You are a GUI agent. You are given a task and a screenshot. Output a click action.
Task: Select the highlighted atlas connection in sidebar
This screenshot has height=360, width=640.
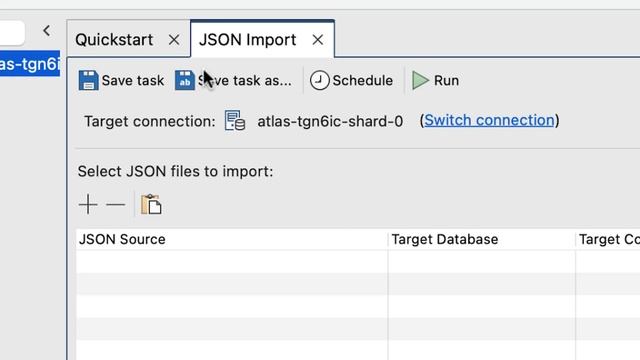pos(30,64)
